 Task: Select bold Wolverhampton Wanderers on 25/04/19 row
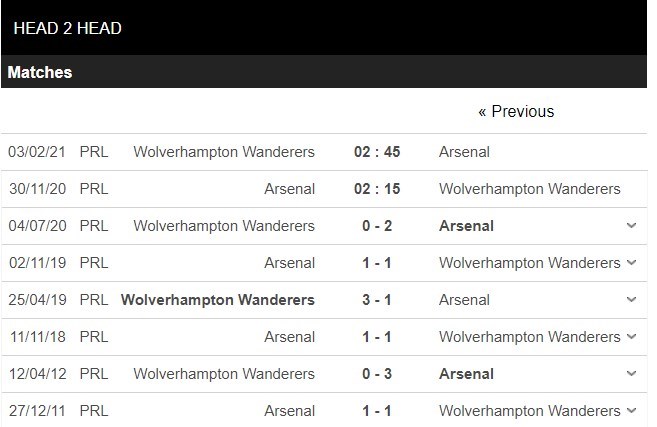point(218,300)
